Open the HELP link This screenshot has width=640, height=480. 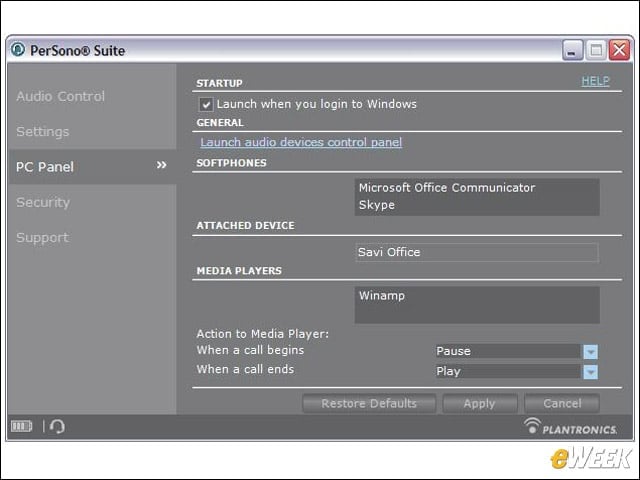pyautogui.click(x=595, y=81)
